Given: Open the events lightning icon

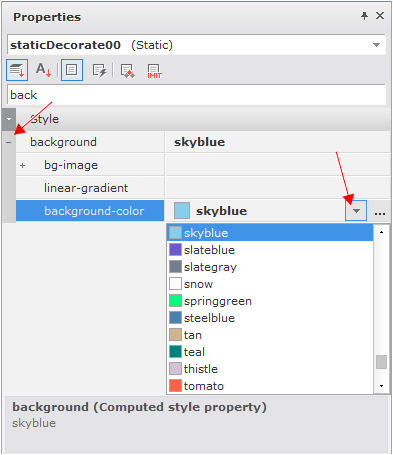Looking at the screenshot, I should point(99,70).
